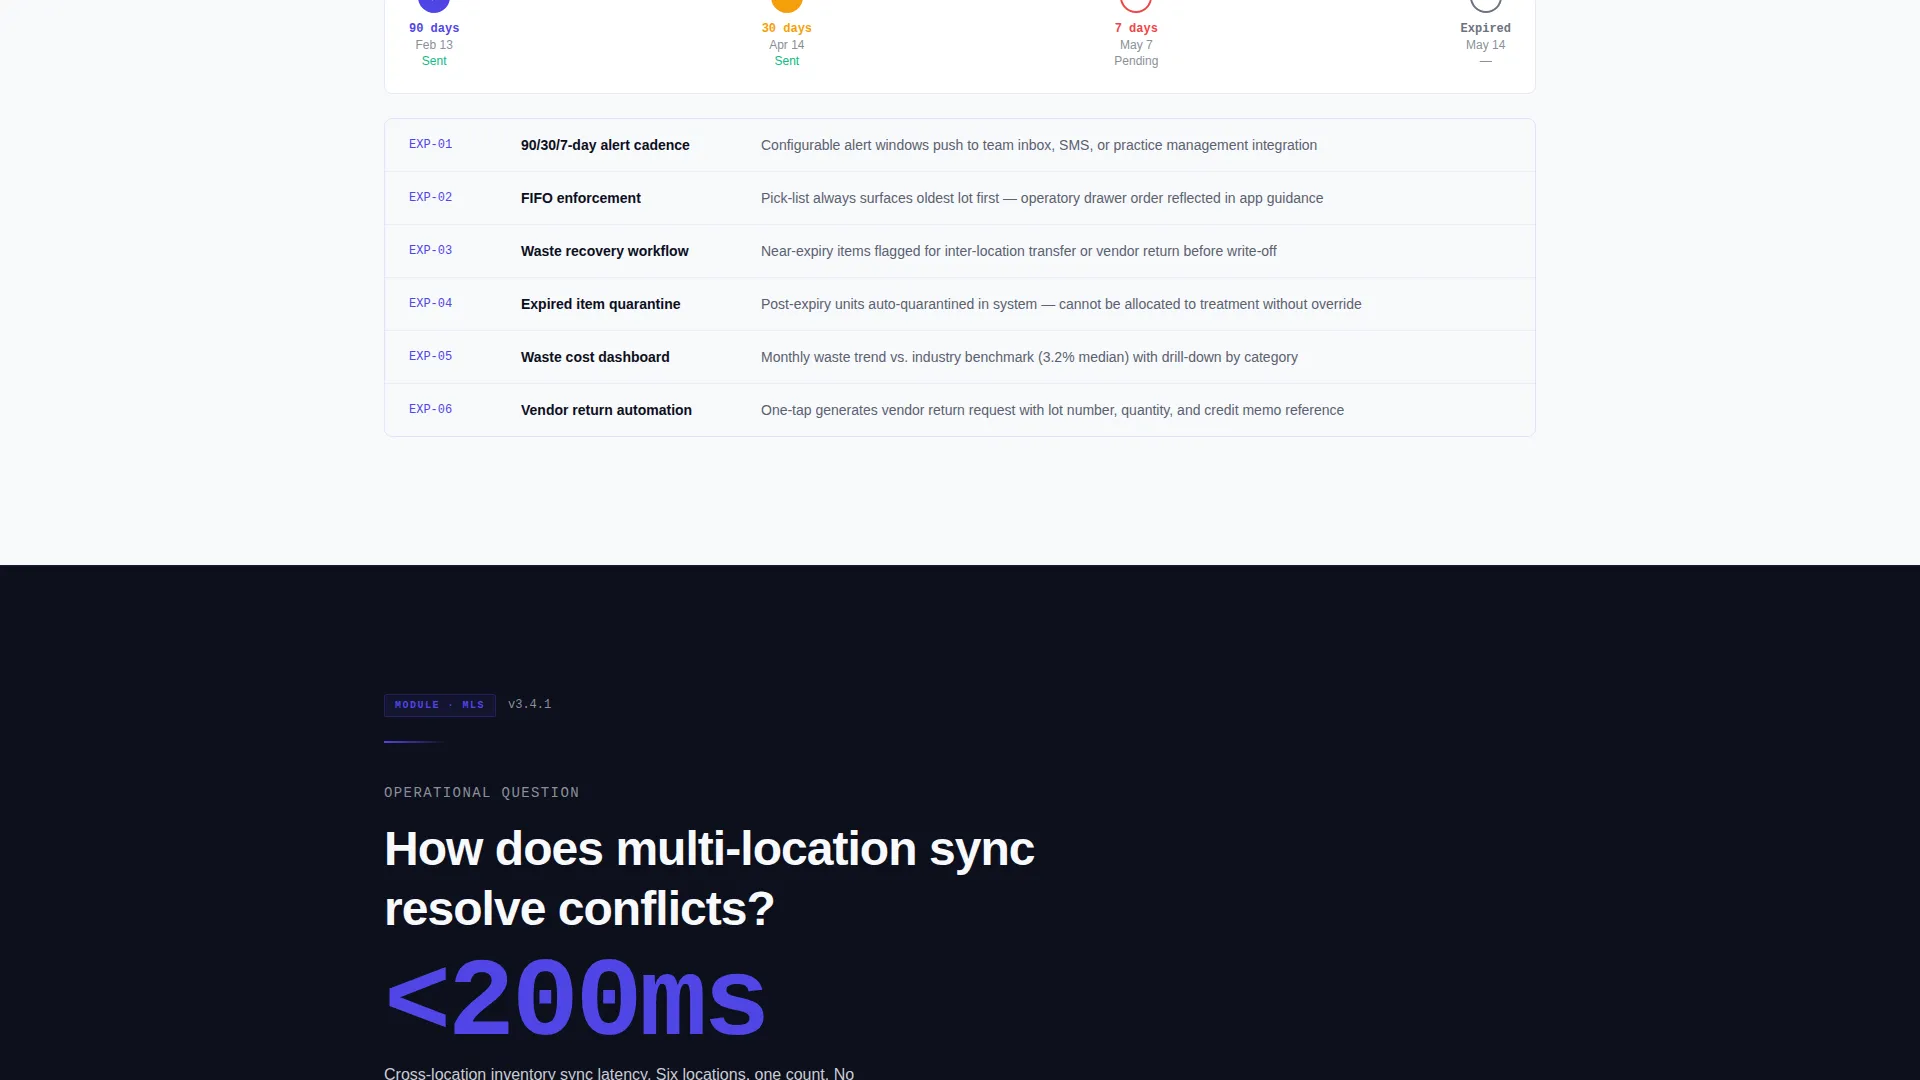This screenshot has height=1080, width=1920.
Task: Click the Vendor return automation title
Action: (606, 410)
